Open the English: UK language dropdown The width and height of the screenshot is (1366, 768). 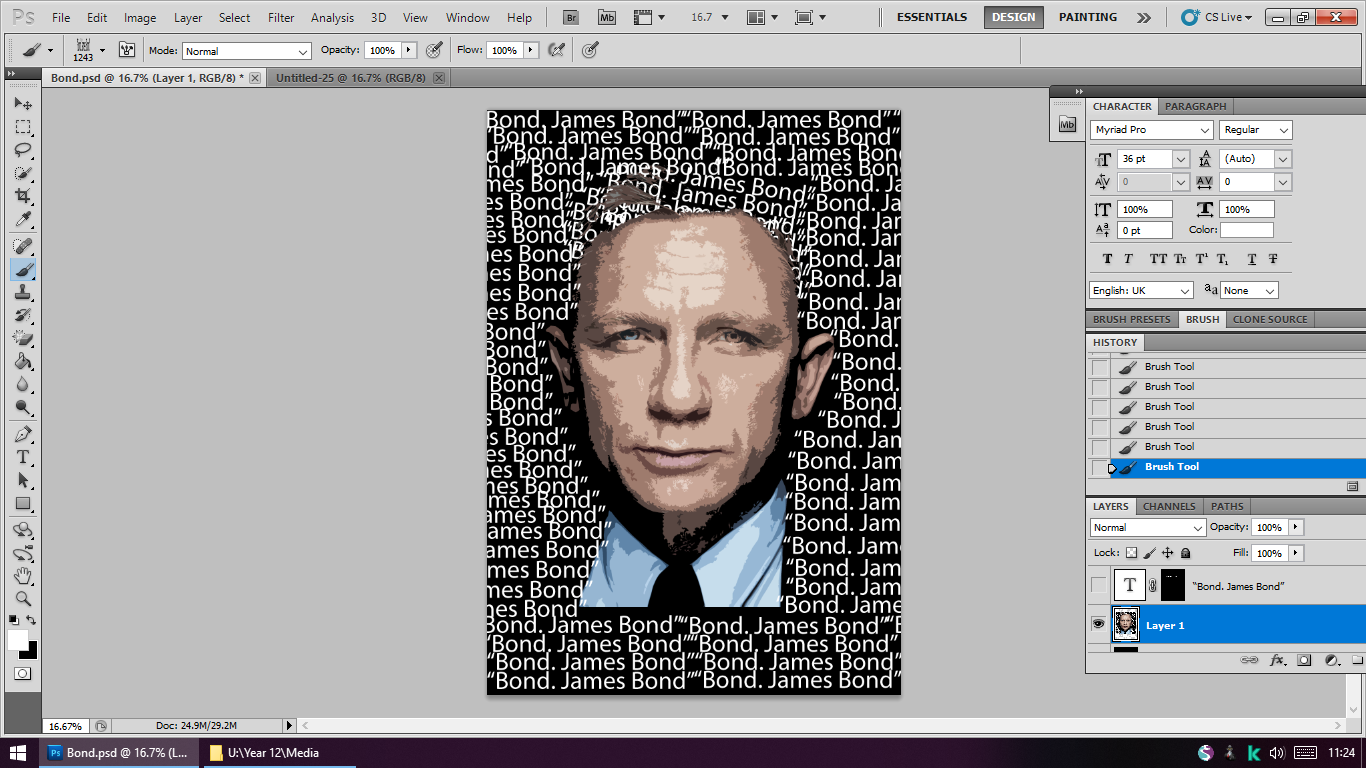click(1141, 290)
